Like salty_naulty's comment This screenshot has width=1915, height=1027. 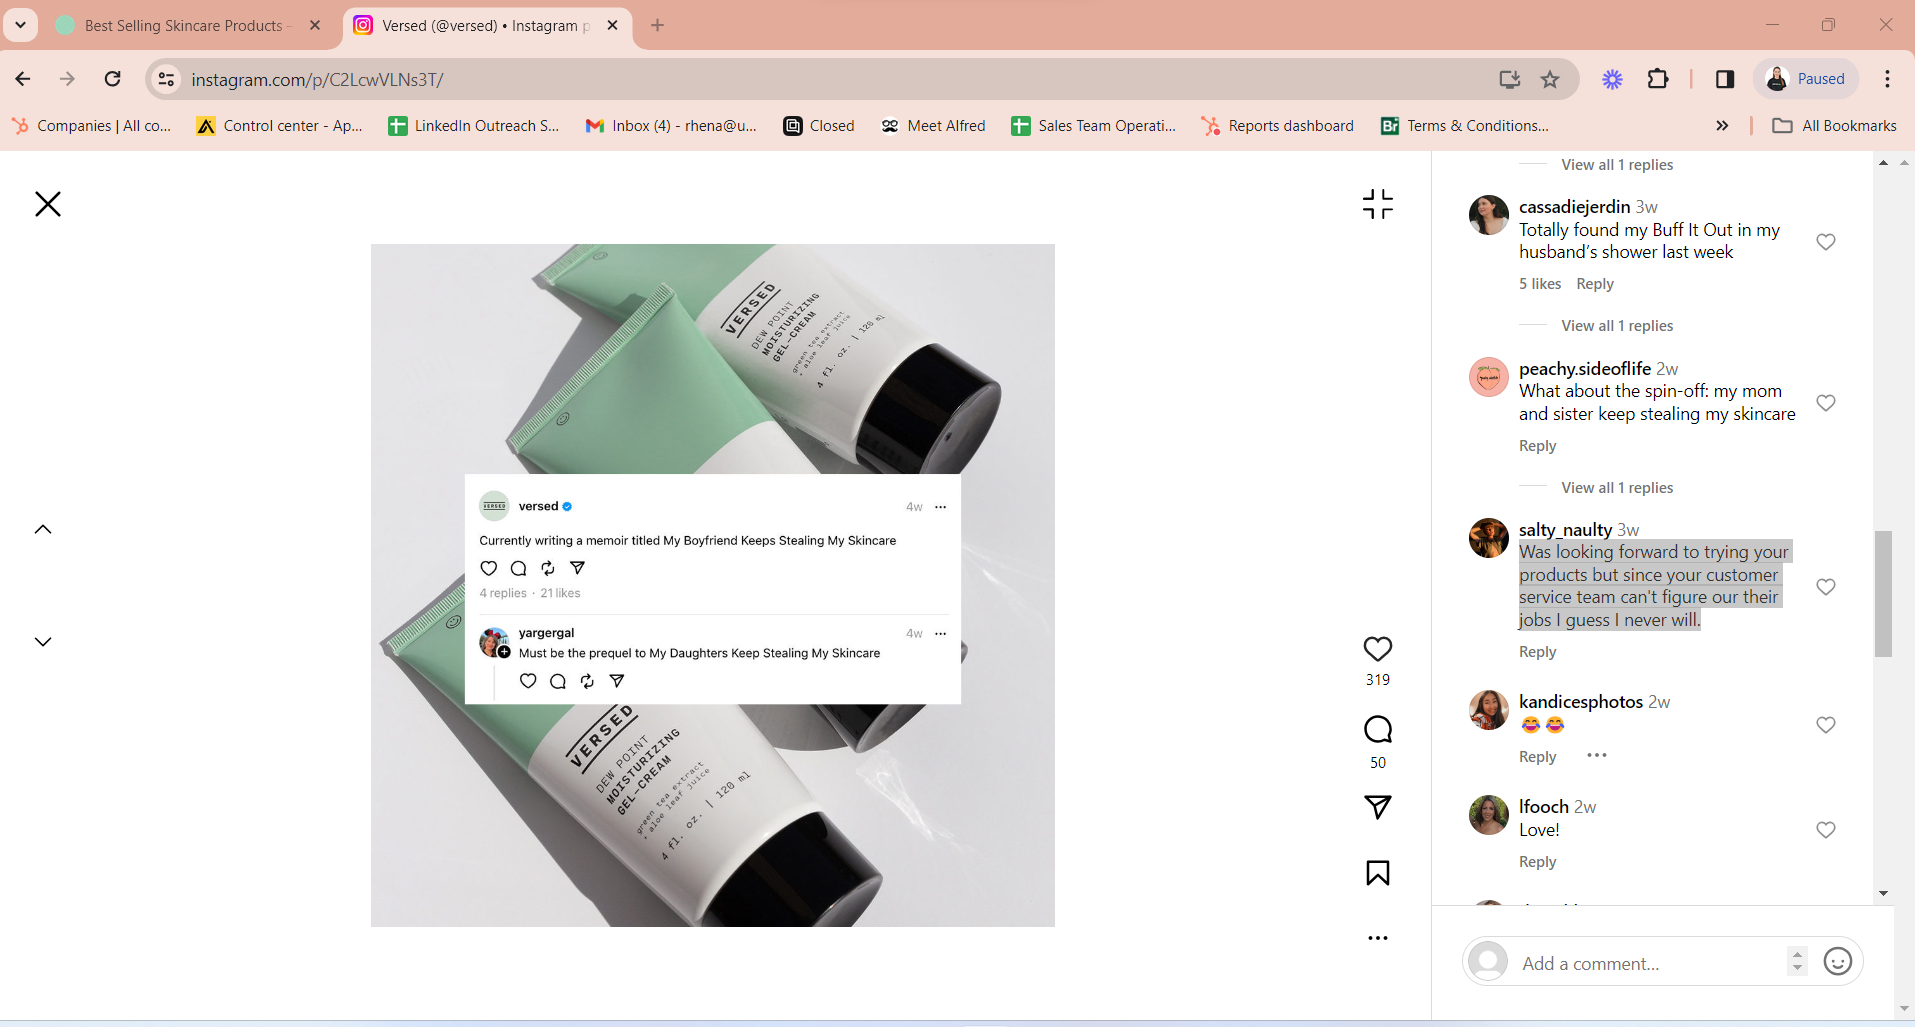coord(1826,587)
